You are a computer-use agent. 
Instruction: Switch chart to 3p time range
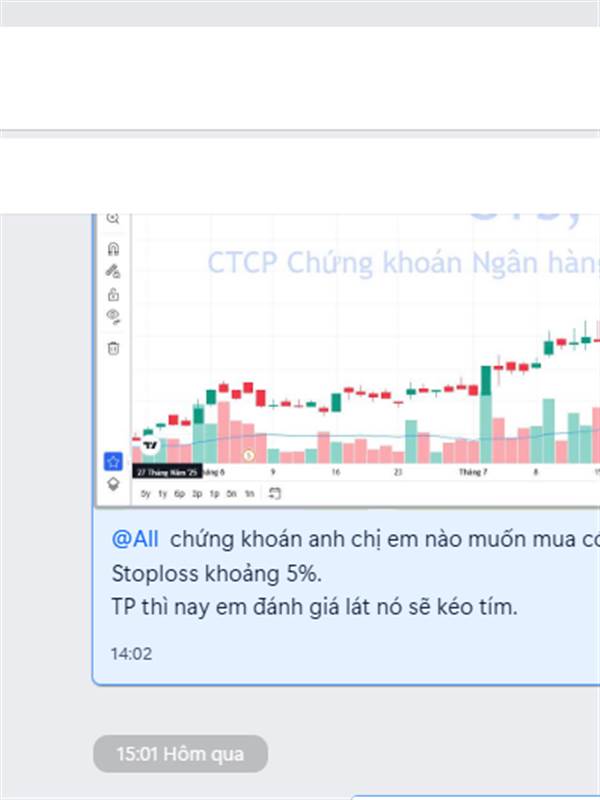(x=197, y=494)
